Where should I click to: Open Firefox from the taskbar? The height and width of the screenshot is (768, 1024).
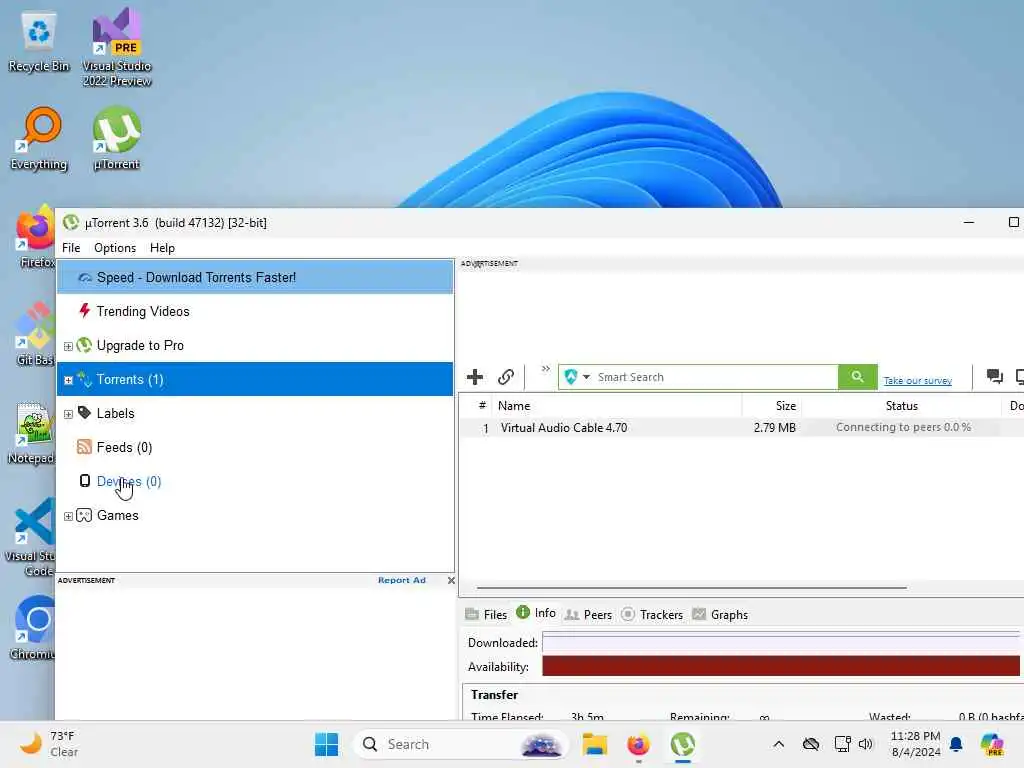pos(638,744)
